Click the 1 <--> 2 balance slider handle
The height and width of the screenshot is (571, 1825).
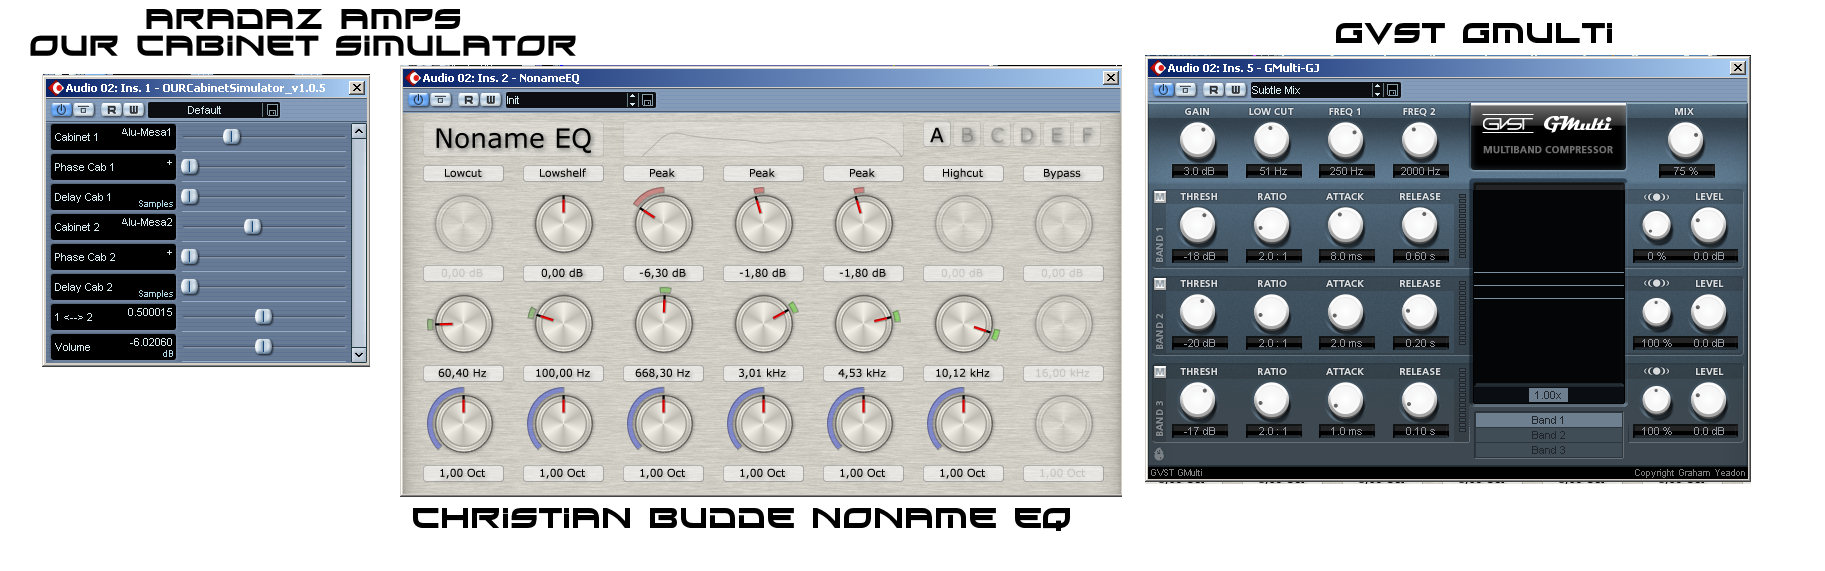point(263,316)
